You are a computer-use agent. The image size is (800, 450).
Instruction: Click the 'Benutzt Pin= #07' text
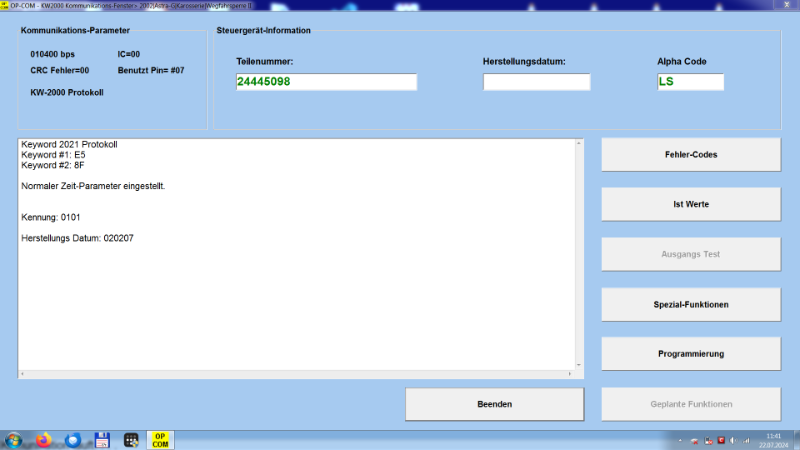click(151, 70)
